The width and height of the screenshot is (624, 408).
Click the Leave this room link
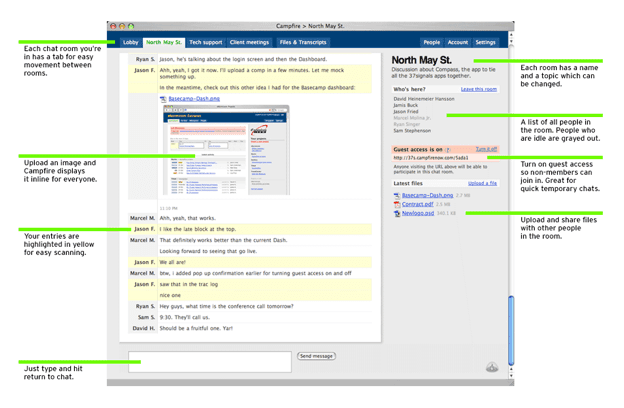[479, 89]
